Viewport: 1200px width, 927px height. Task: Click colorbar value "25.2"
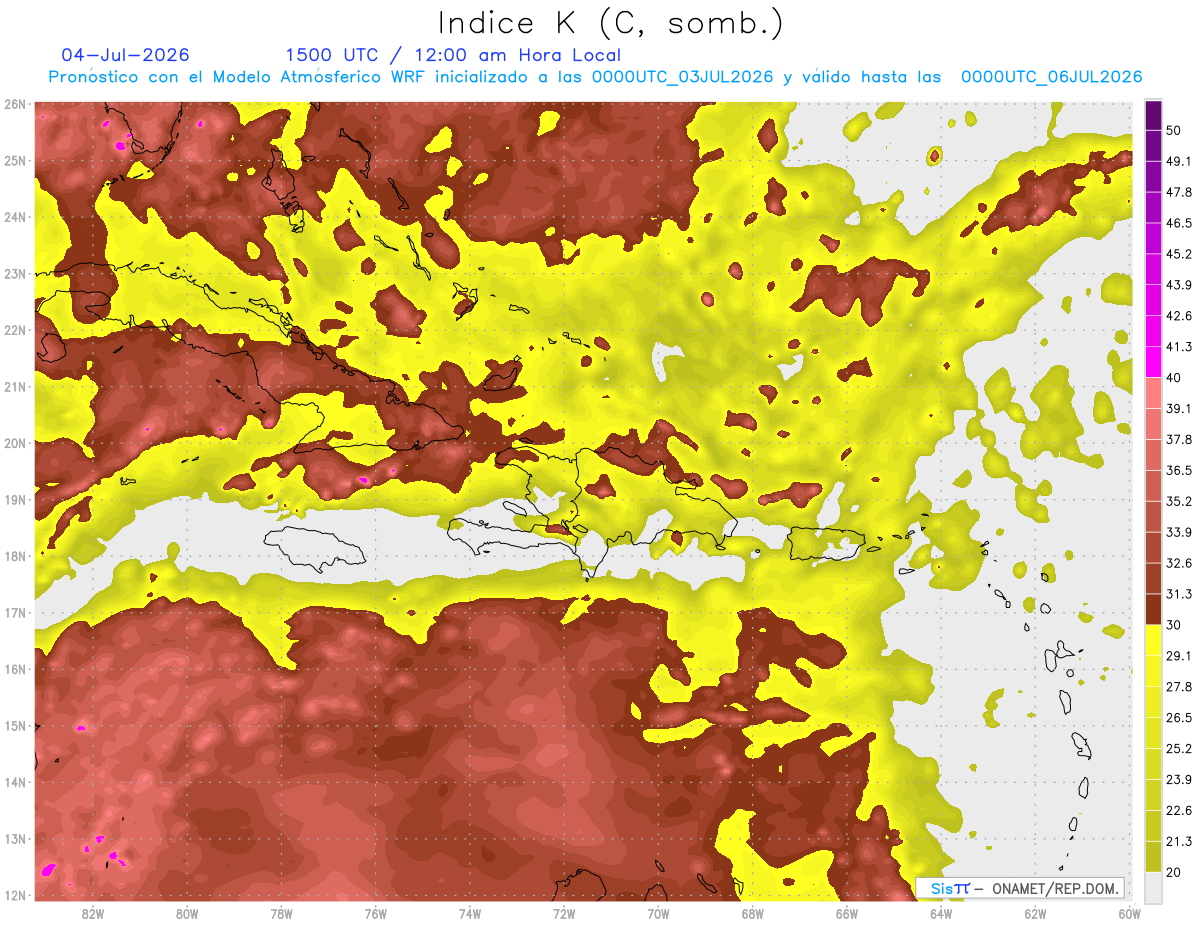pyautogui.click(x=1180, y=749)
